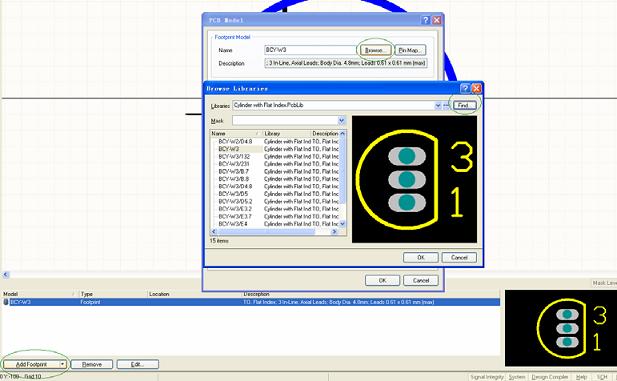Viewport: 617px width, 381px height.
Task: Sort list by Name column header
Action: pyautogui.click(x=236, y=133)
